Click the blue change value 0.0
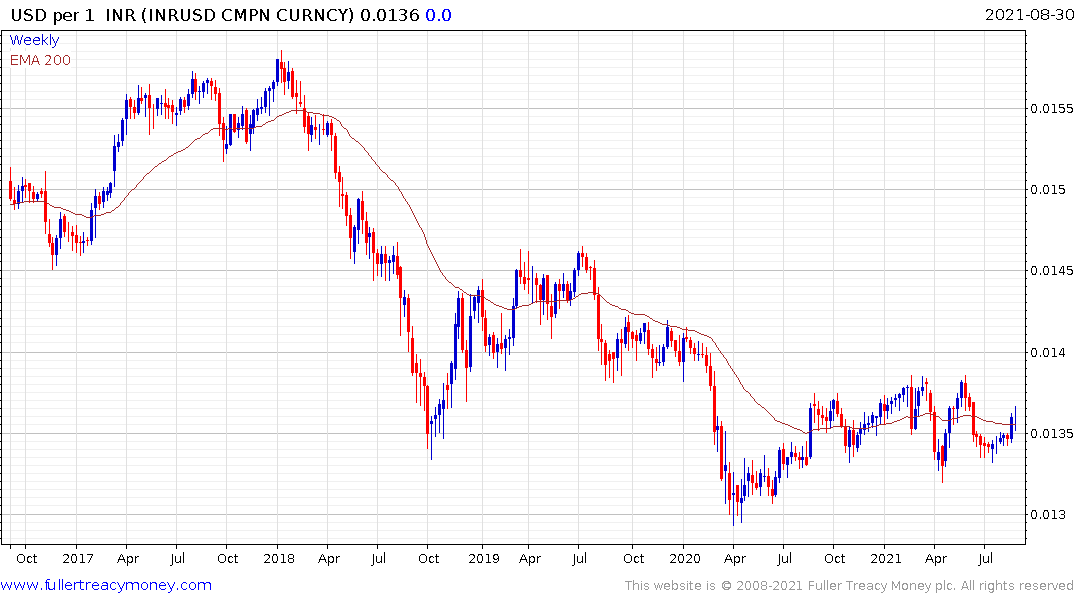Image resolution: width=1075 pixels, height=600 pixels. pos(438,15)
